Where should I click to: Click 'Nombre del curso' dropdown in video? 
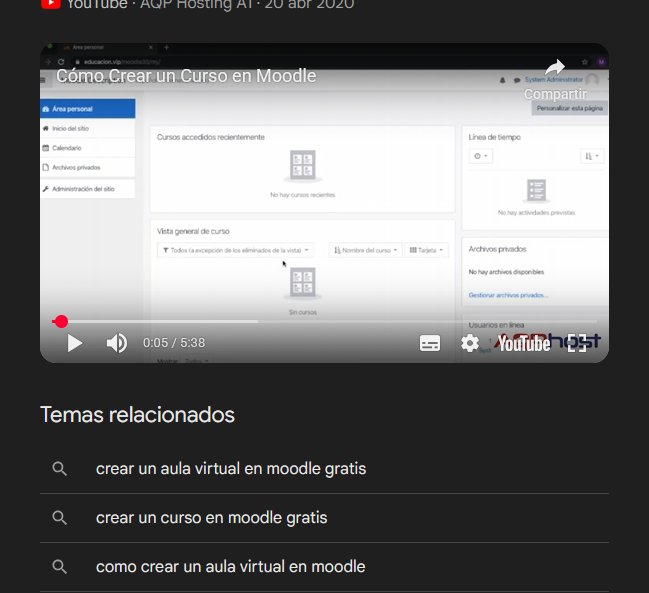tap(365, 250)
